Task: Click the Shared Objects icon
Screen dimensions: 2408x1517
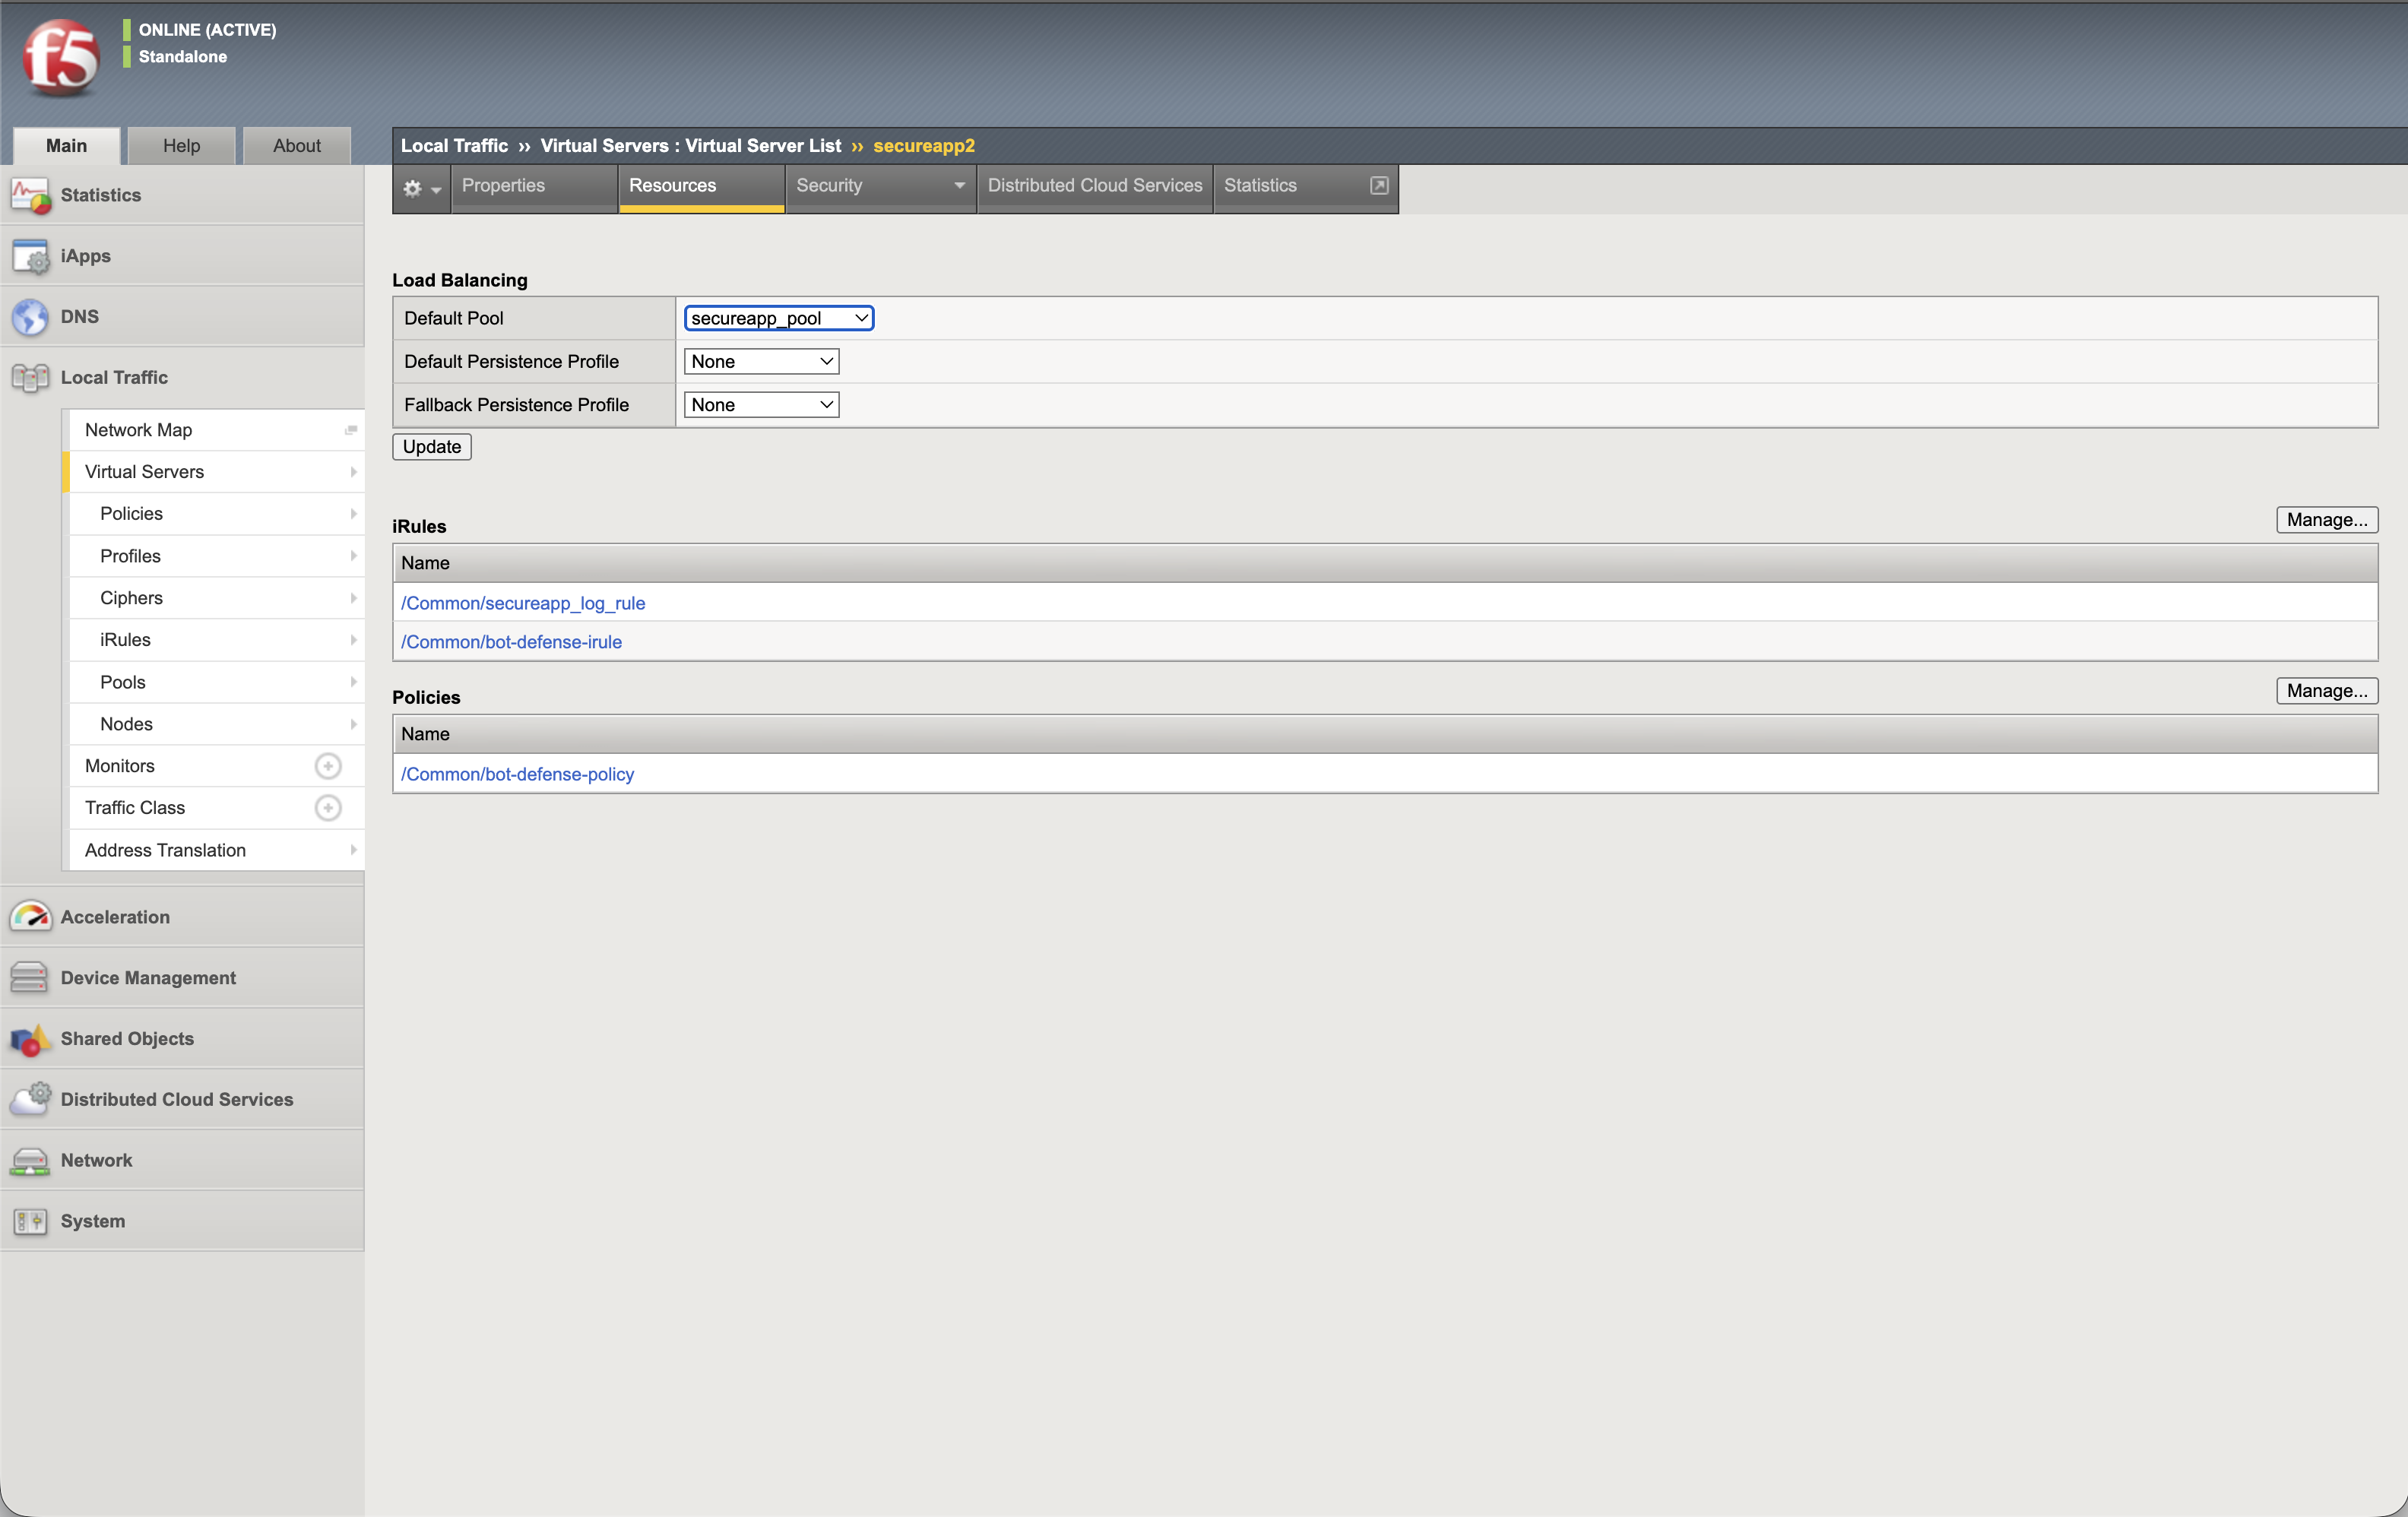Action: click(30, 1039)
